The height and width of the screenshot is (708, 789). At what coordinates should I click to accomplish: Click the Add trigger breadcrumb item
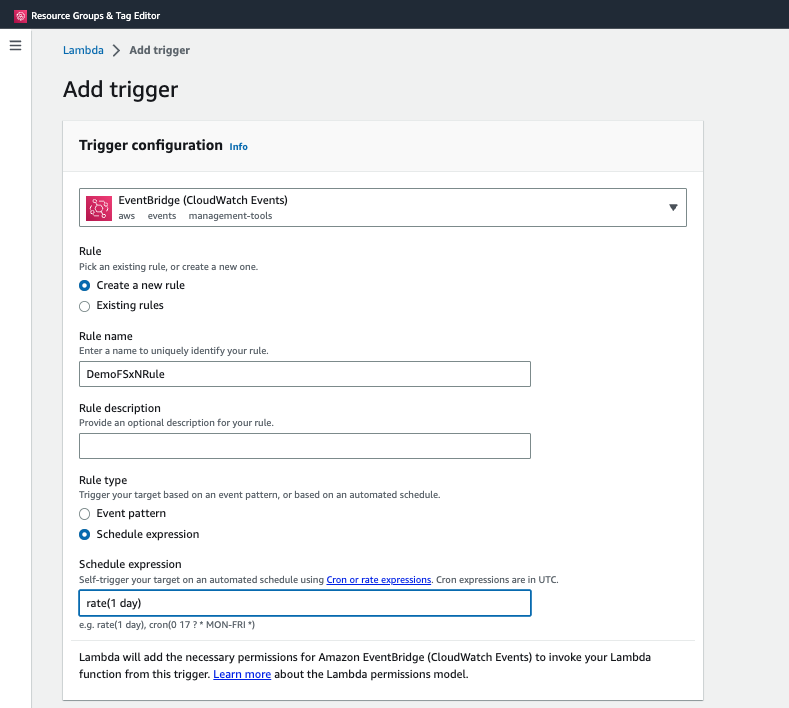[x=159, y=50]
